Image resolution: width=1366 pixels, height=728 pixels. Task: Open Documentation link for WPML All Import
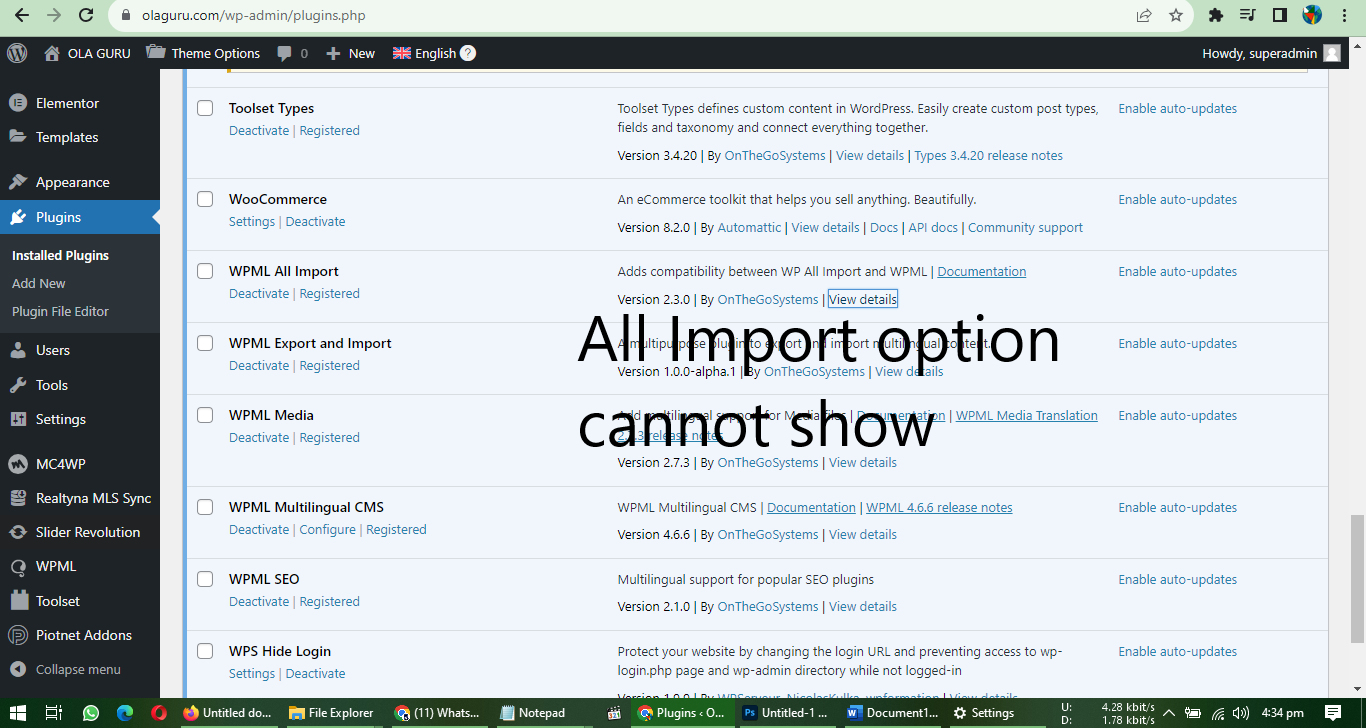click(x=982, y=271)
